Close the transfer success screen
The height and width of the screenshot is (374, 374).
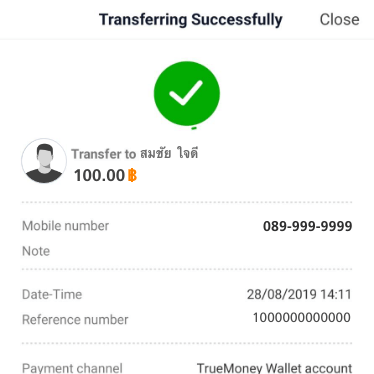pos(339,19)
